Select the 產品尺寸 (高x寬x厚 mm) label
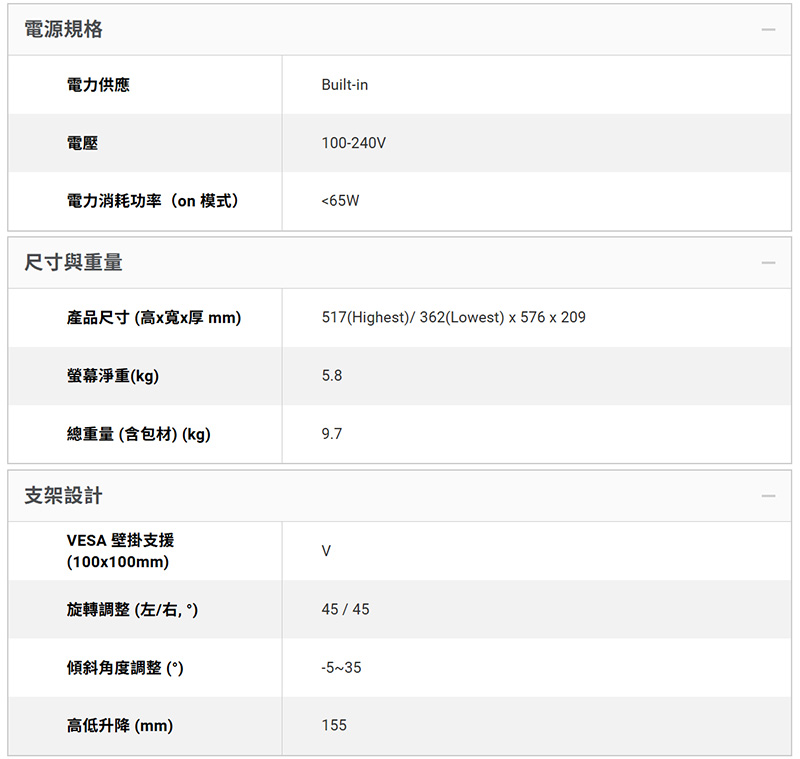800x759 pixels. click(154, 318)
